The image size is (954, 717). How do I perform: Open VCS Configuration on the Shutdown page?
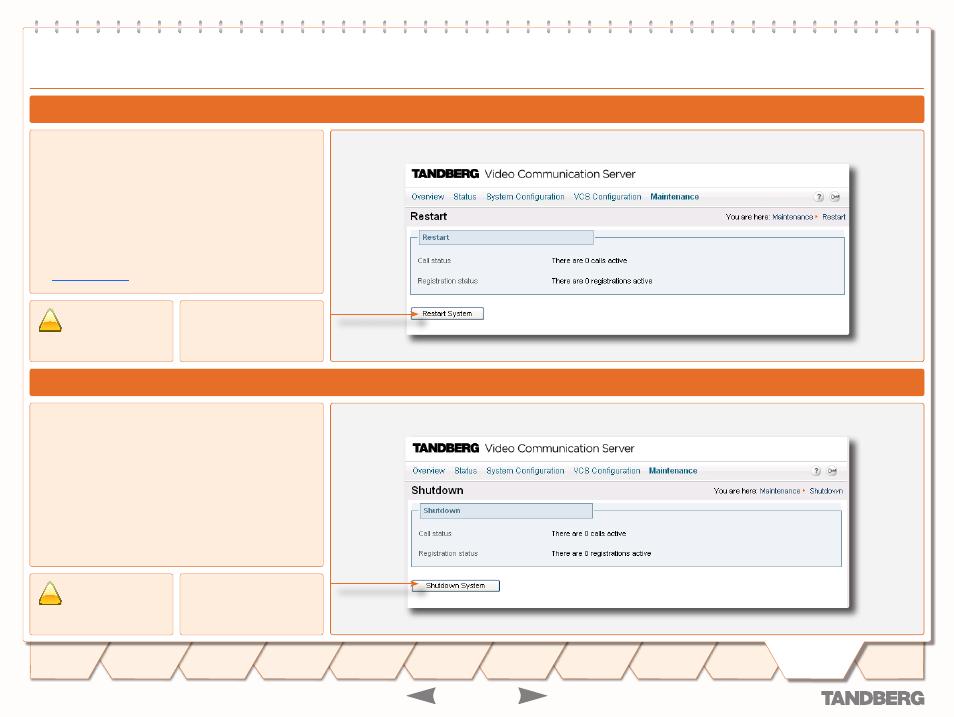[607, 470]
